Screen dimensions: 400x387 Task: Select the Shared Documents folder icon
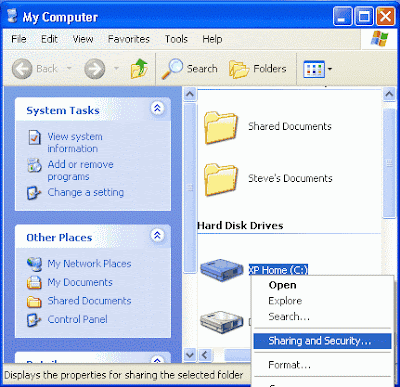(x=221, y=127)
